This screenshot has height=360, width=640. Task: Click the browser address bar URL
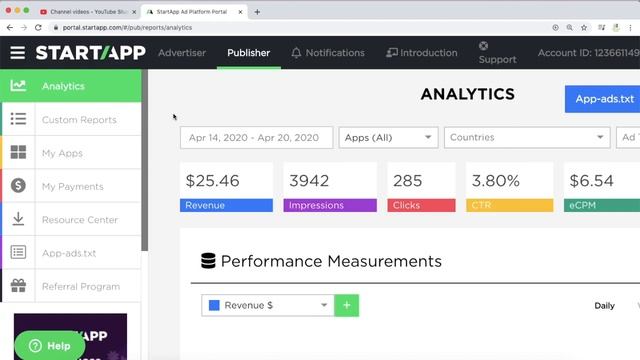(x=127, y=27)
